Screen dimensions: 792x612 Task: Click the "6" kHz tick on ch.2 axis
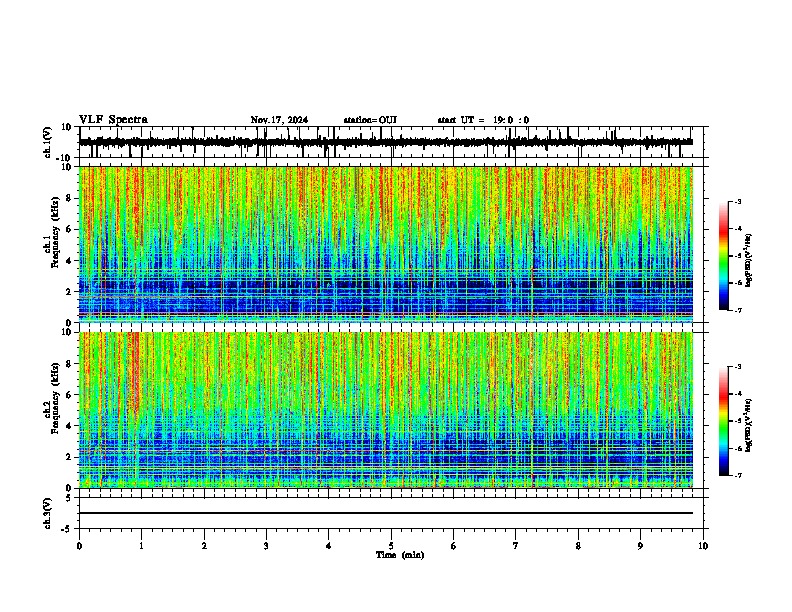(70, 394)
